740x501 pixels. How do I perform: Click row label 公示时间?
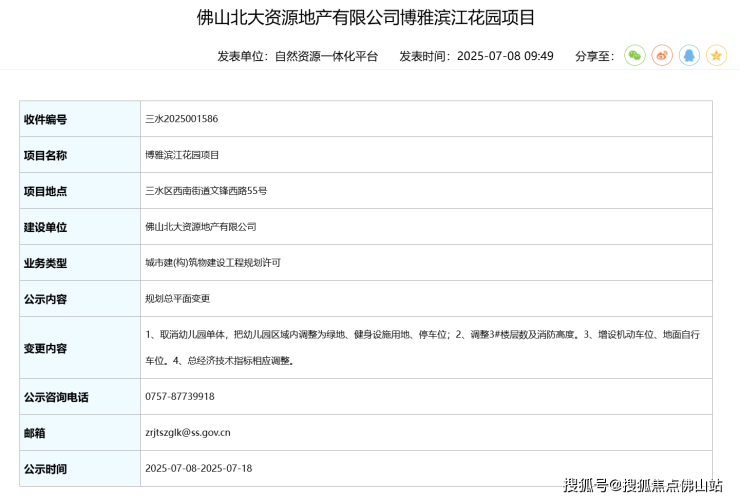click(x=45, y=469)
